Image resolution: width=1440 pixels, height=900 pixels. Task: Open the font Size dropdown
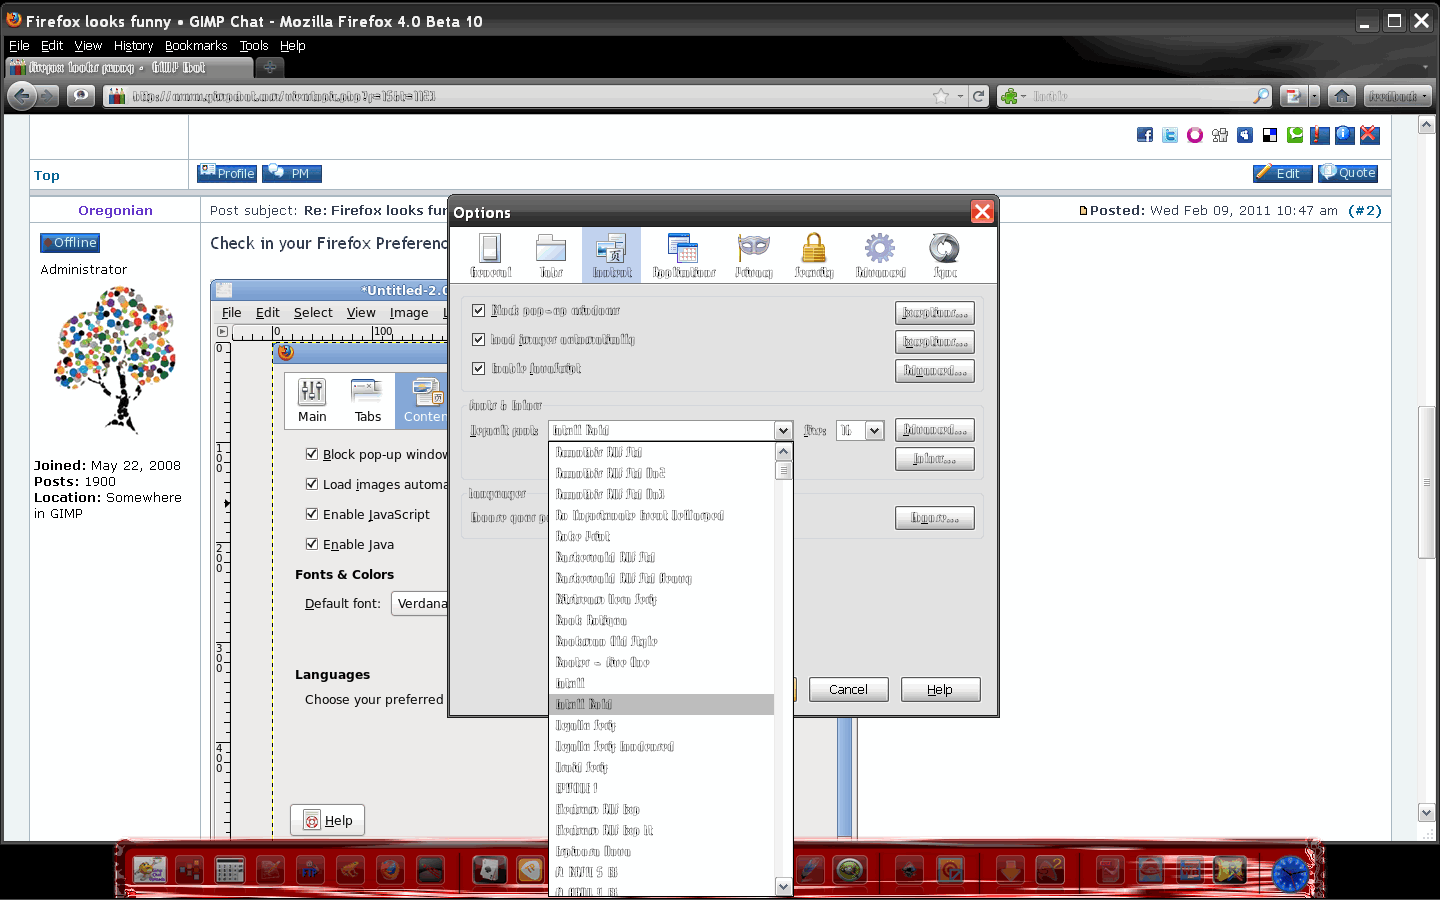tap(874, 430)
